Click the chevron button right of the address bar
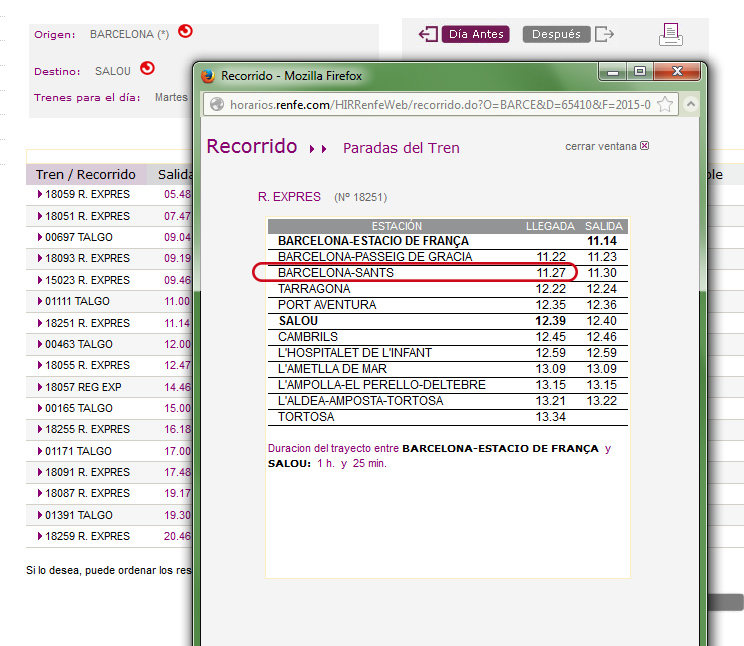 691,104
